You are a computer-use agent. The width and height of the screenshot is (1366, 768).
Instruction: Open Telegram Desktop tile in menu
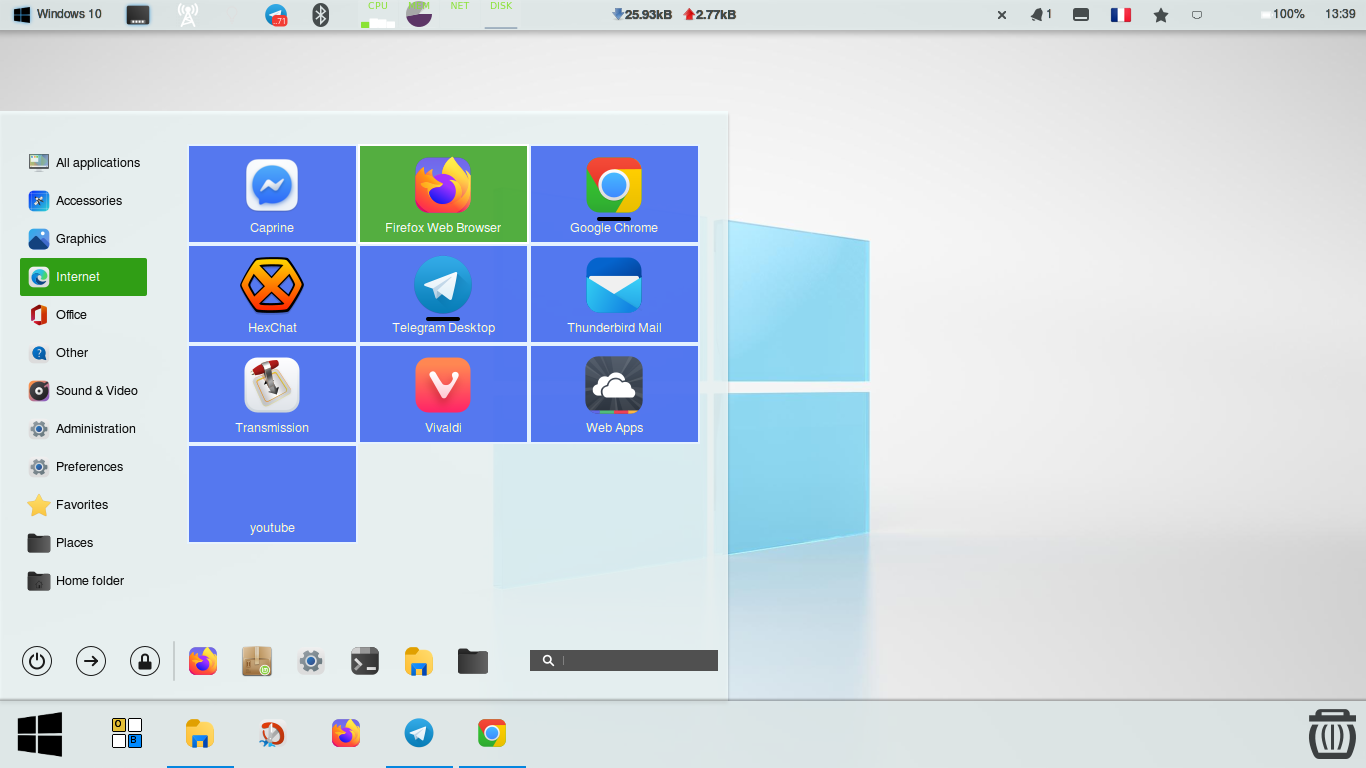pos(443,294)
